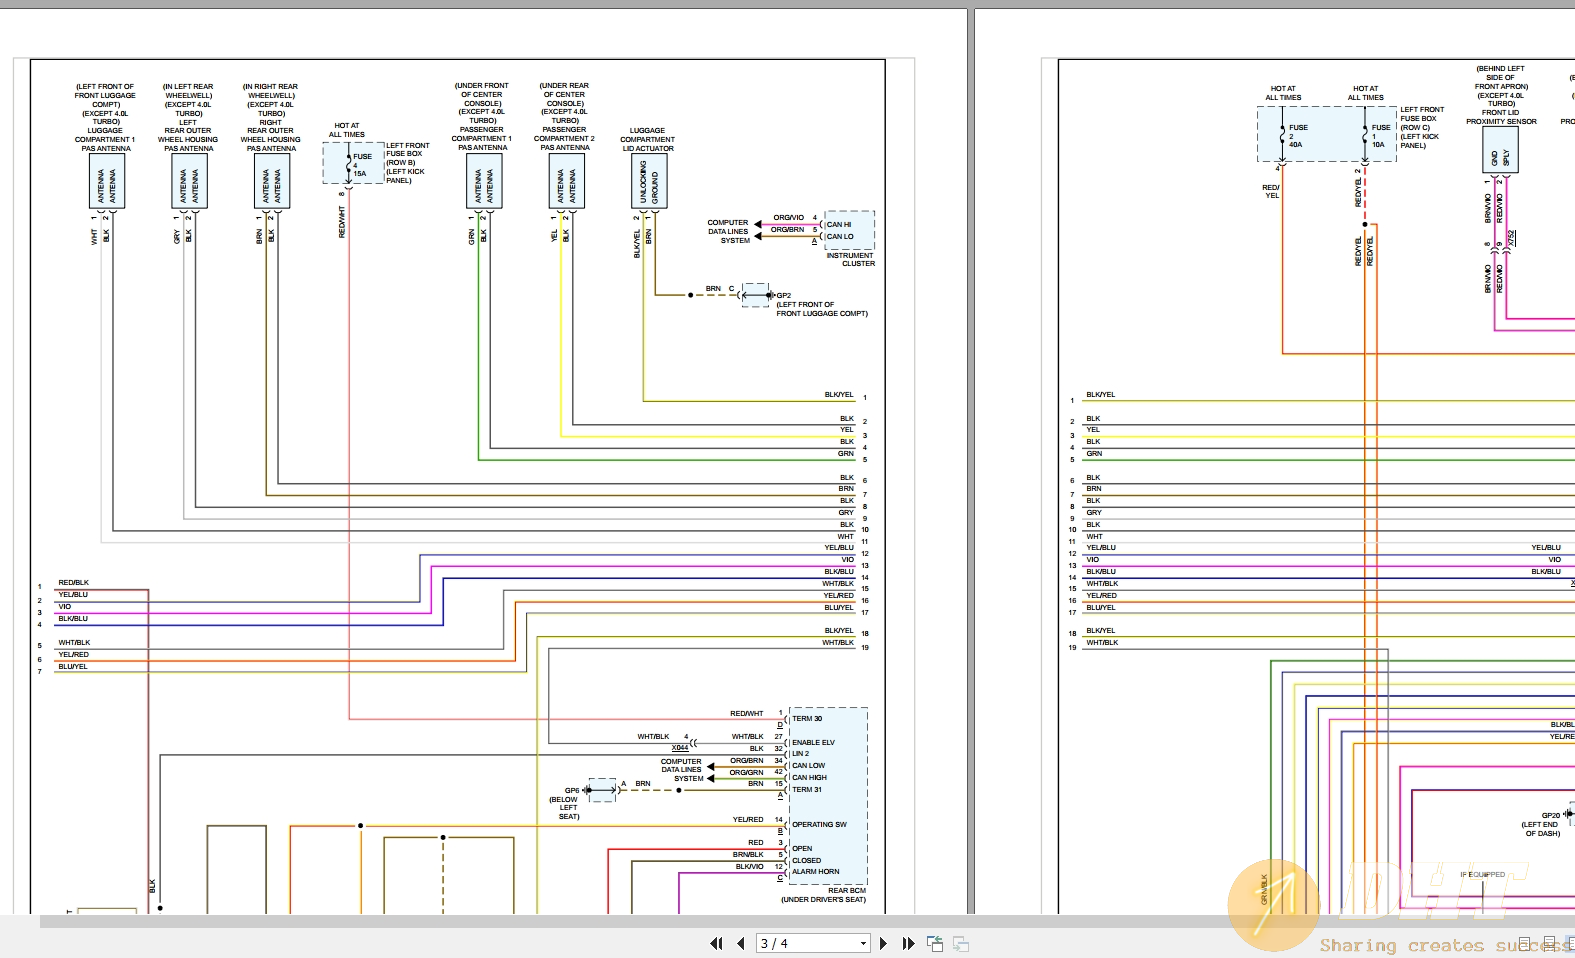
Task: Click the ENABLE ELV pin label
Action: pos(813,742)
